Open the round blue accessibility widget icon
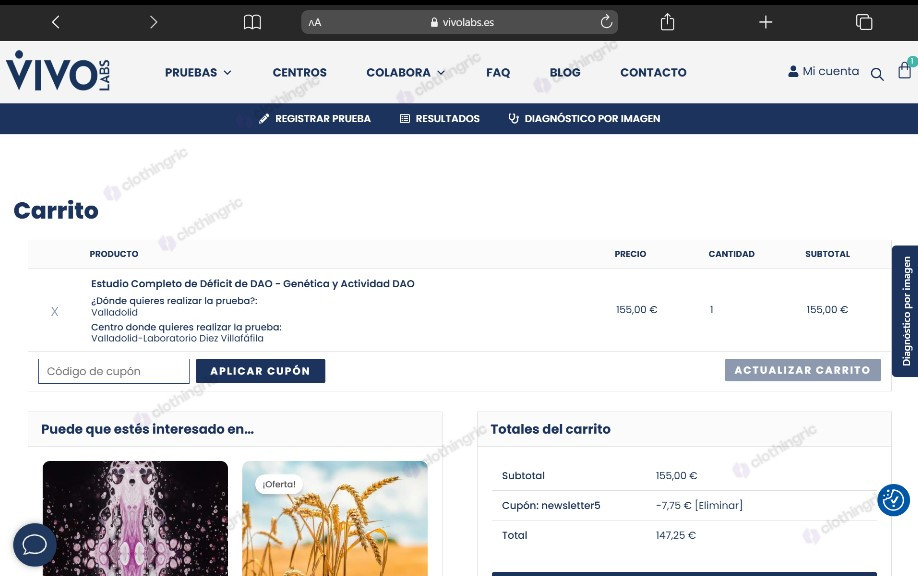Screen dimensions: 918x576 (x=893, y=500)
